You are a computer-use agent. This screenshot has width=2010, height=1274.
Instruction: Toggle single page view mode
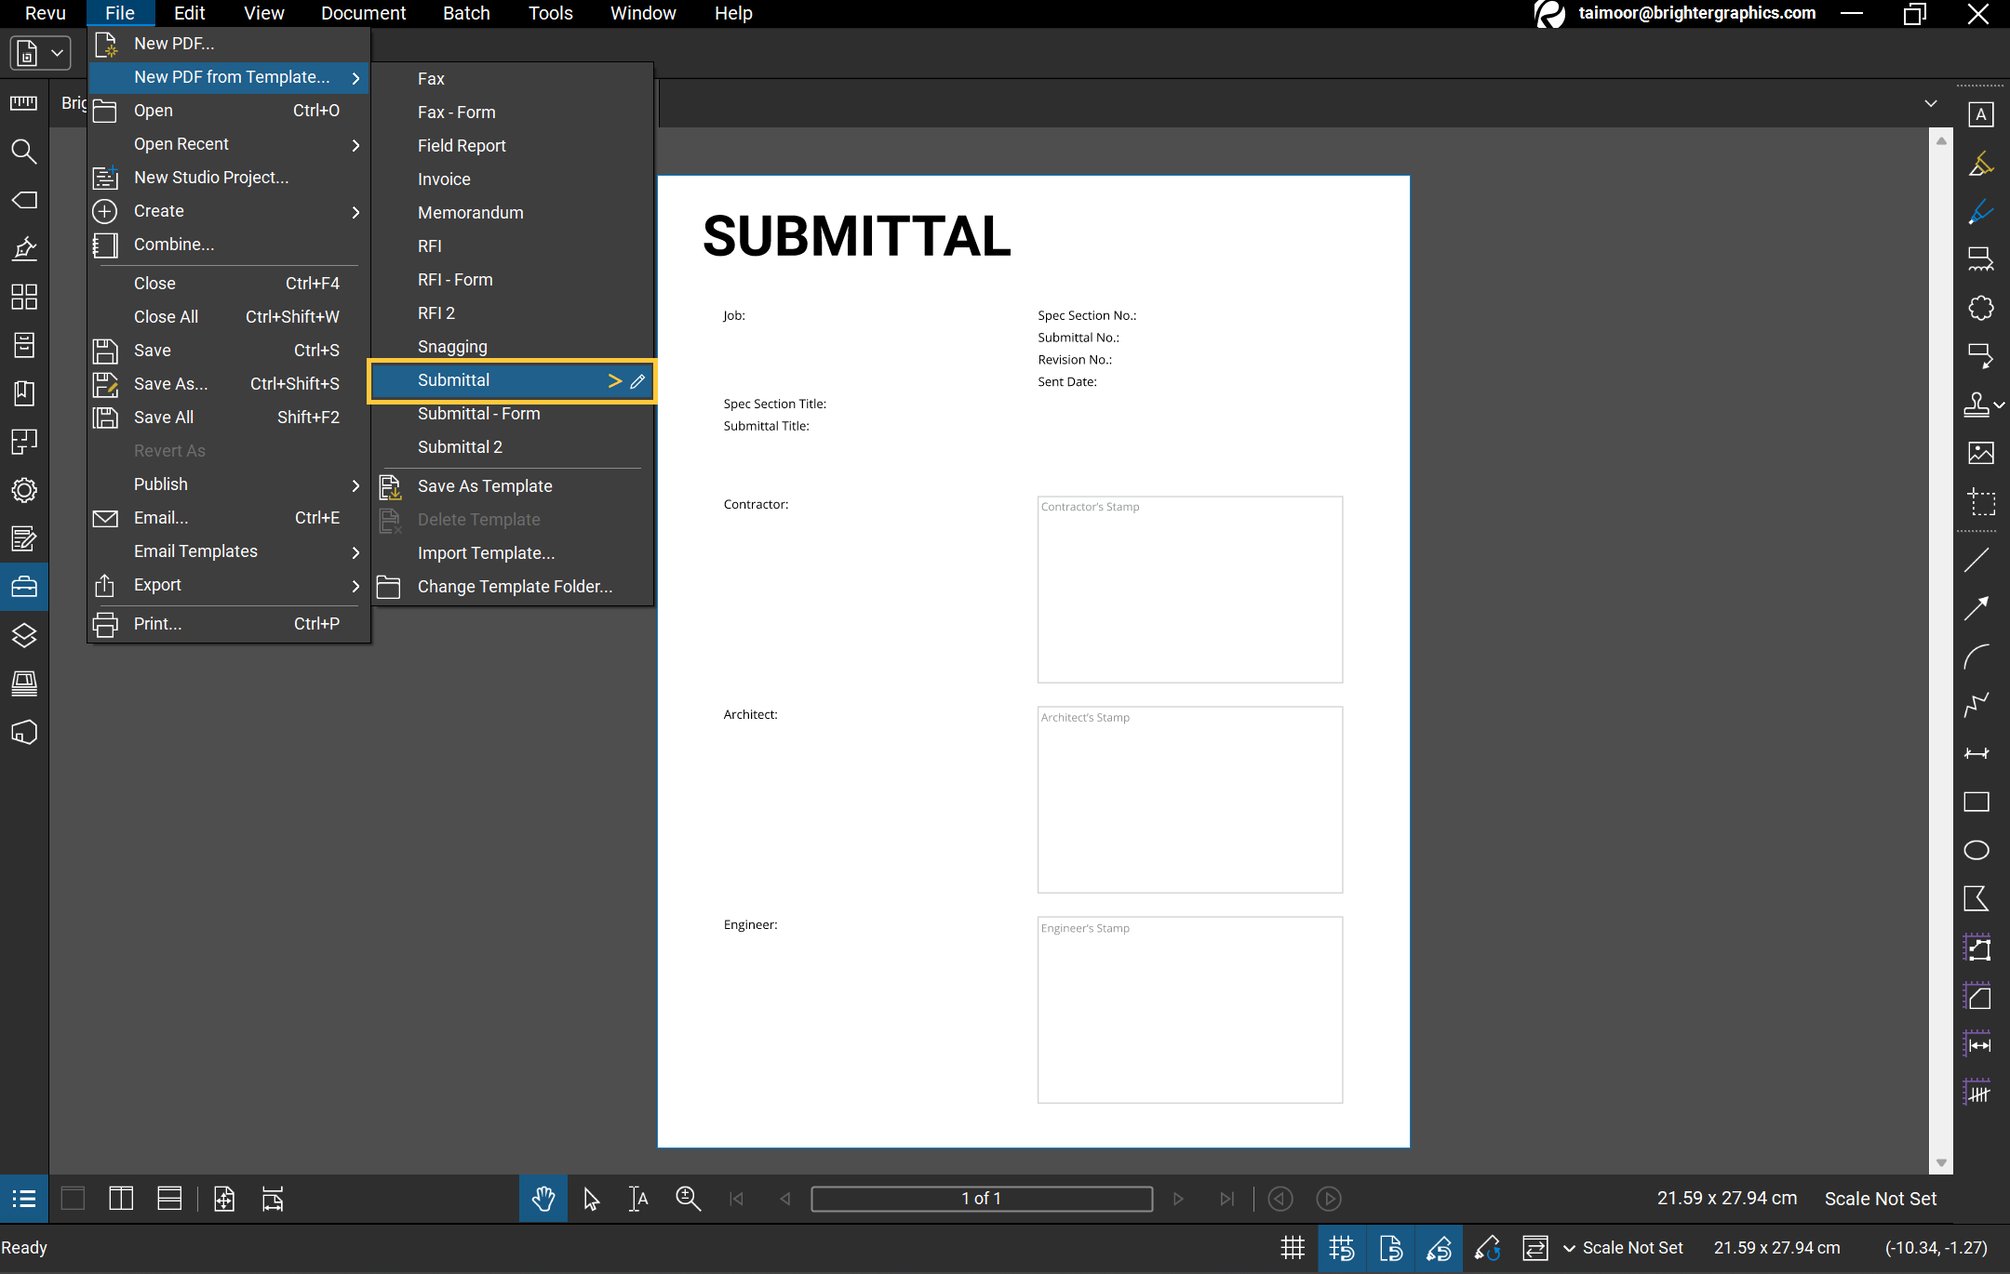72,1198
